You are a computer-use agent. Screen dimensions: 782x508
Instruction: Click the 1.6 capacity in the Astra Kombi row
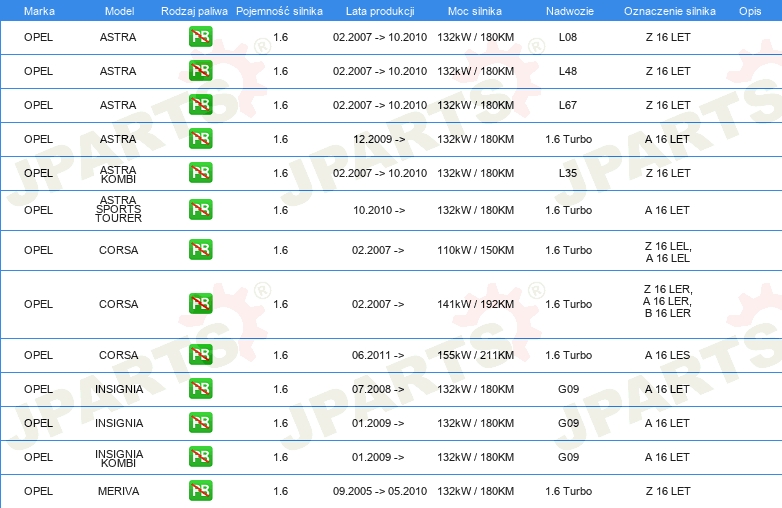[280, 173]
